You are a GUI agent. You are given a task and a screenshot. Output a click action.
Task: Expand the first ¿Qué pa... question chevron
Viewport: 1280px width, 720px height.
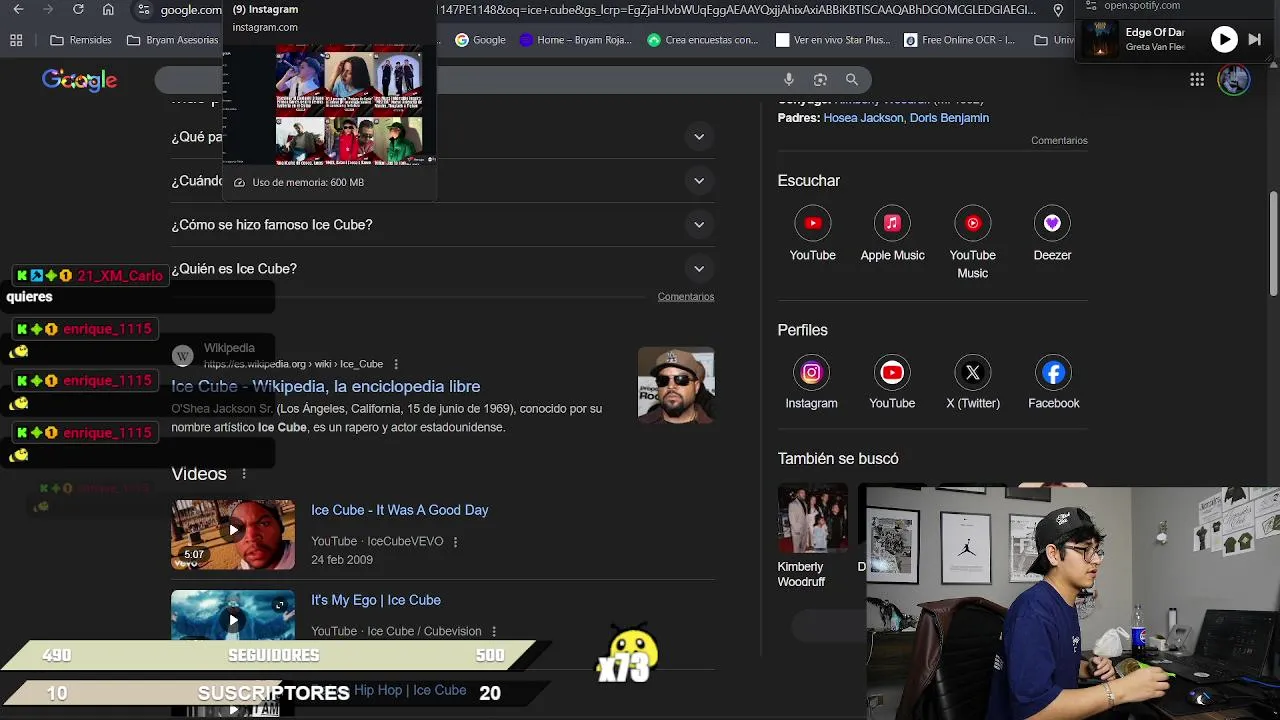tap(699, 137)
